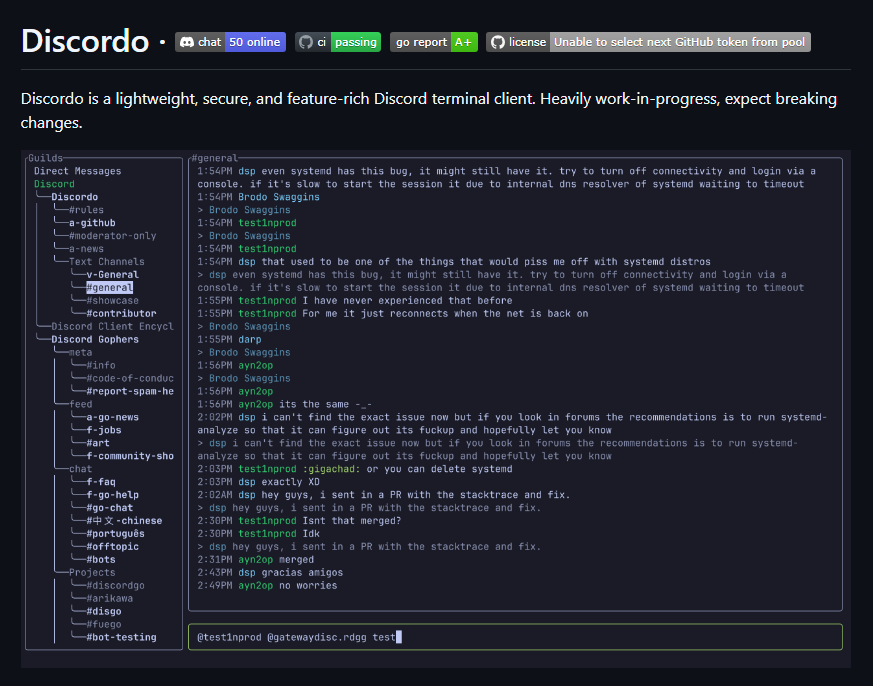873x686 pixels.
Task: Open the #code-of-conduc channel
Action: point(130,378)
